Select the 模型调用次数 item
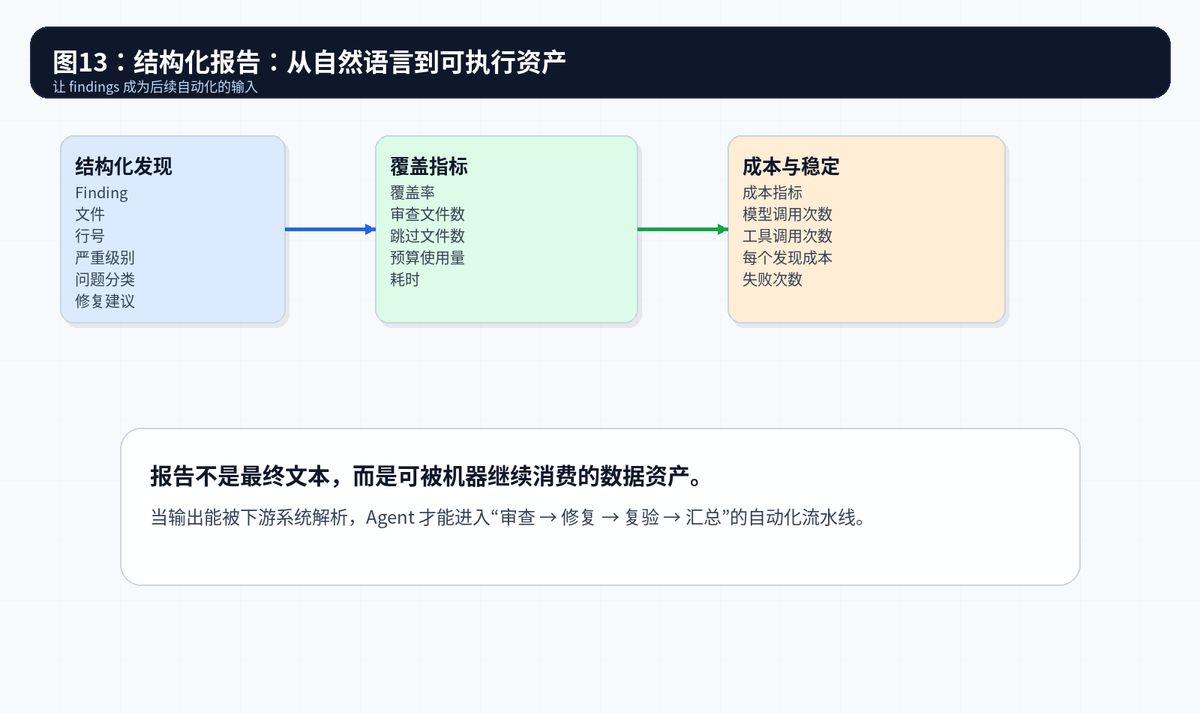Image resolution: width=1200 pixels, height=713 pixels. pos(787,214)
